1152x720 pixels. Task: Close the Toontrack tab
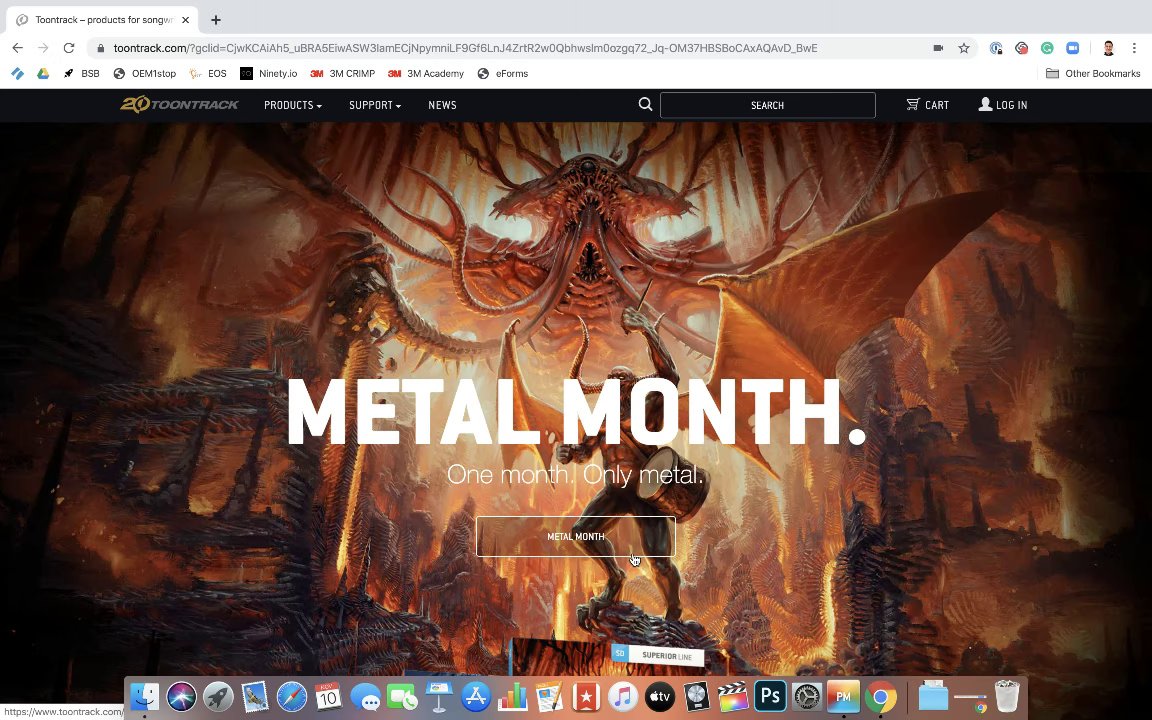(185, 20)
